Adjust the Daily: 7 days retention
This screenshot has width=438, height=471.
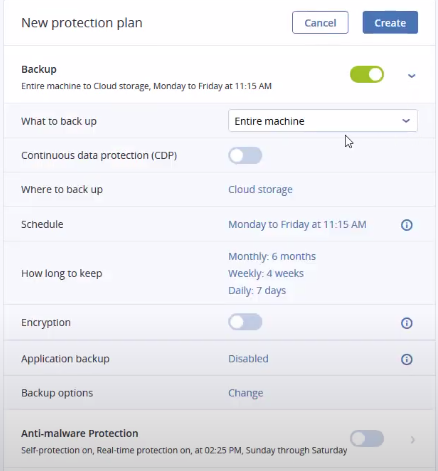[x=257, y=290]
